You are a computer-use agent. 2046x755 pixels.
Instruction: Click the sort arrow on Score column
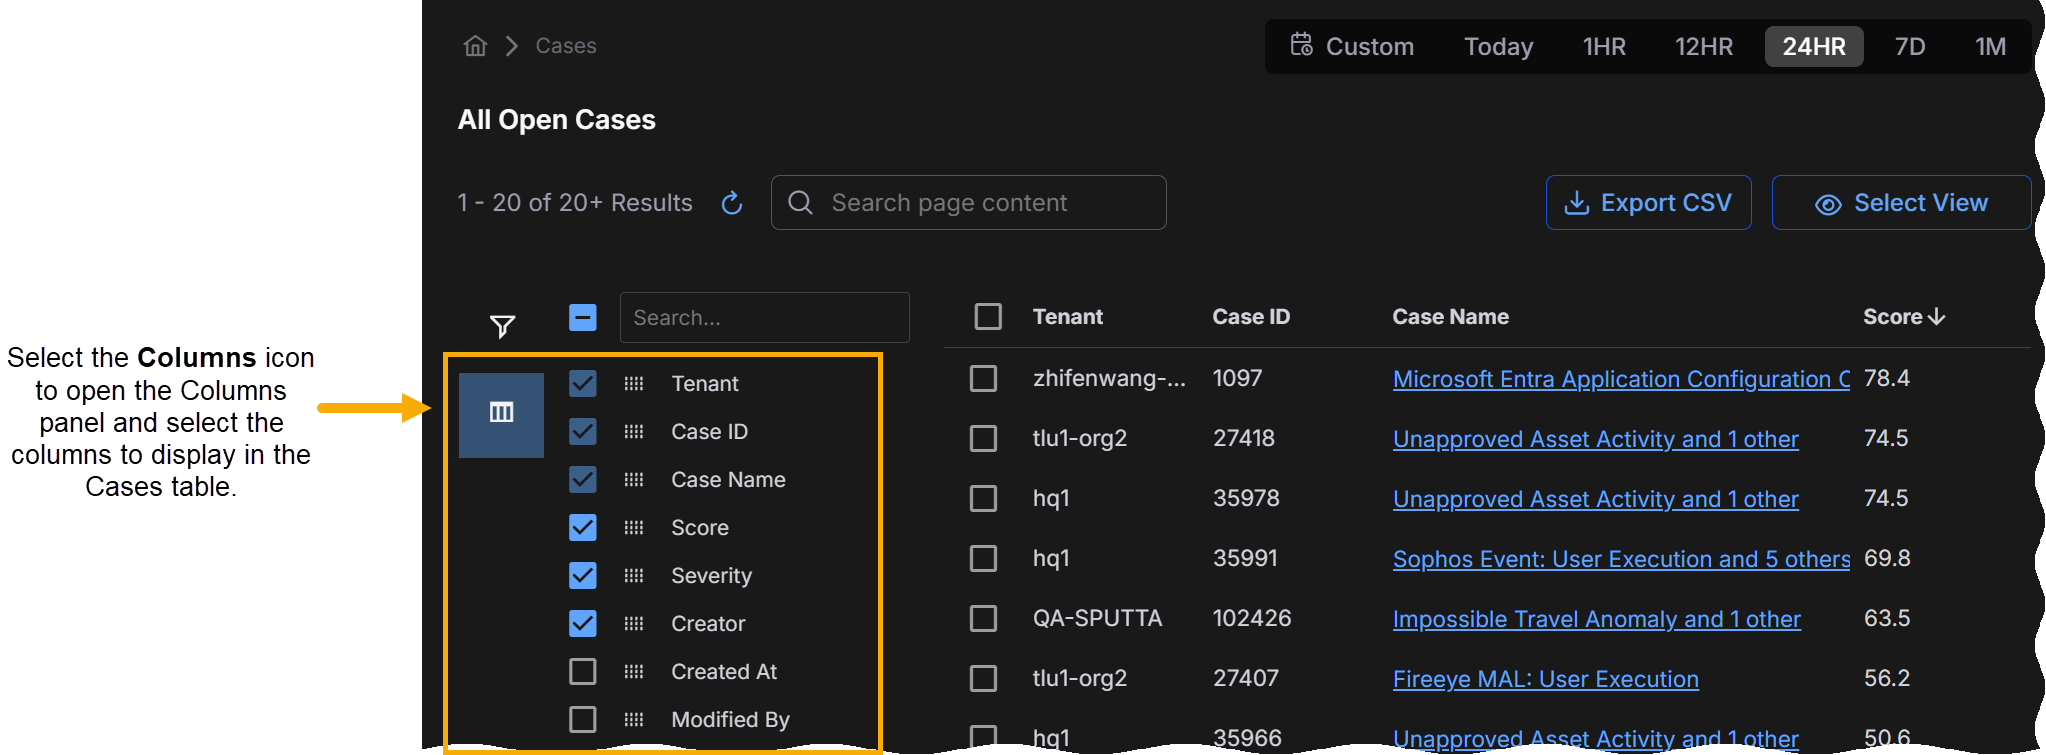click(1937, 317)
